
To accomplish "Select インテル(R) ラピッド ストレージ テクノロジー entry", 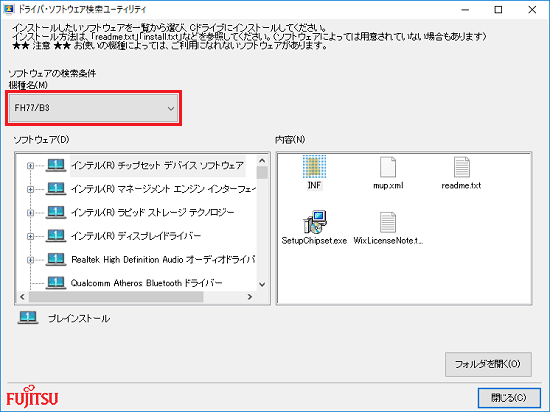I will (x=152, y=212).
